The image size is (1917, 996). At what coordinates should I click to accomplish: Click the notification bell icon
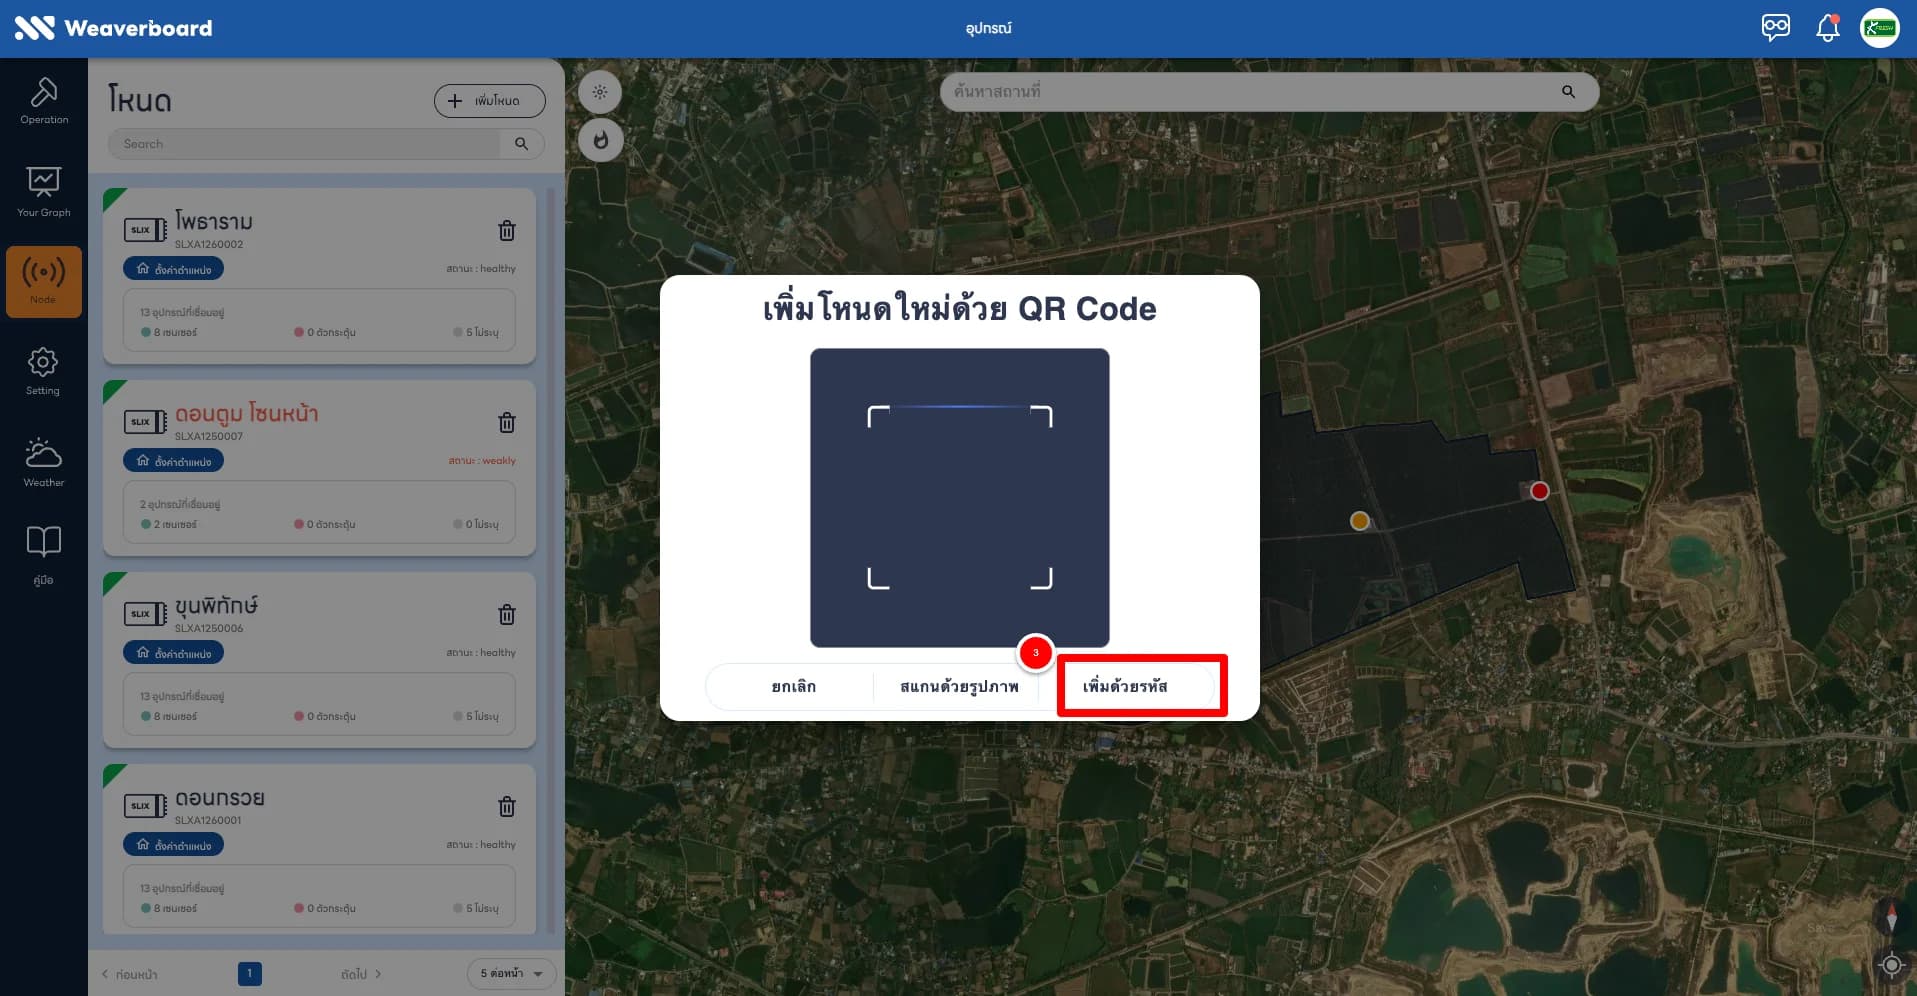[x=1828, y=28]
